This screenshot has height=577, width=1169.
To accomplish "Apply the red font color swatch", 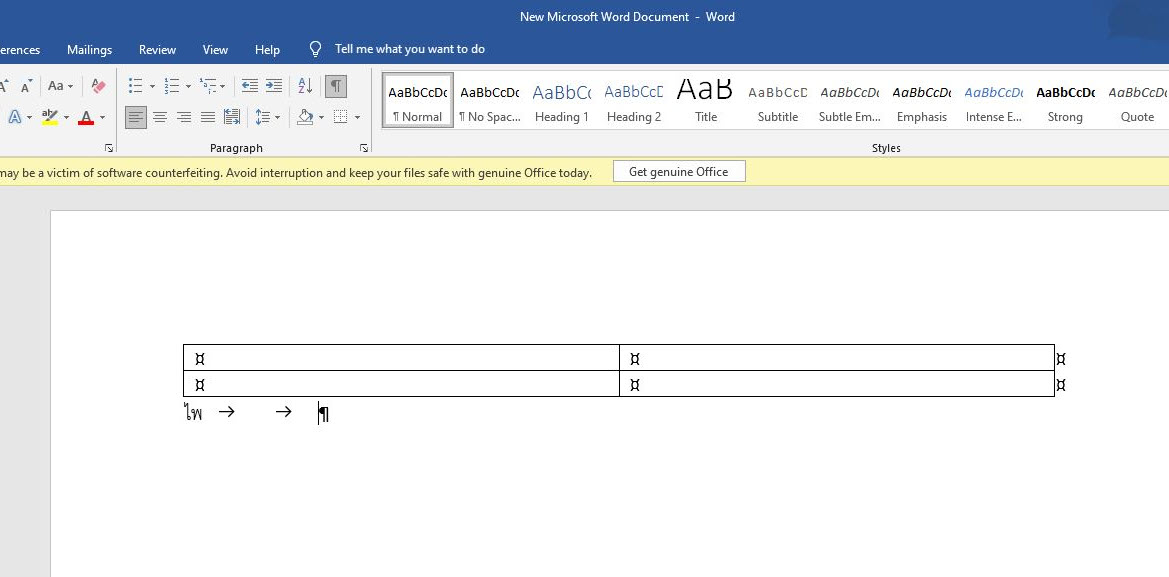I will pos(86,117).
